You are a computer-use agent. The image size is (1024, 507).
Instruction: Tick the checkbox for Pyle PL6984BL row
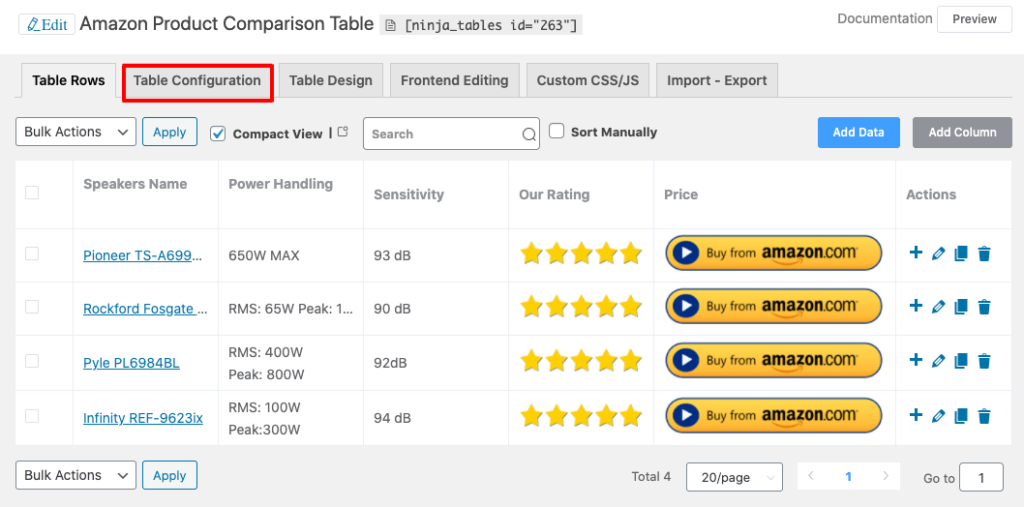click(x=32, y=361)
